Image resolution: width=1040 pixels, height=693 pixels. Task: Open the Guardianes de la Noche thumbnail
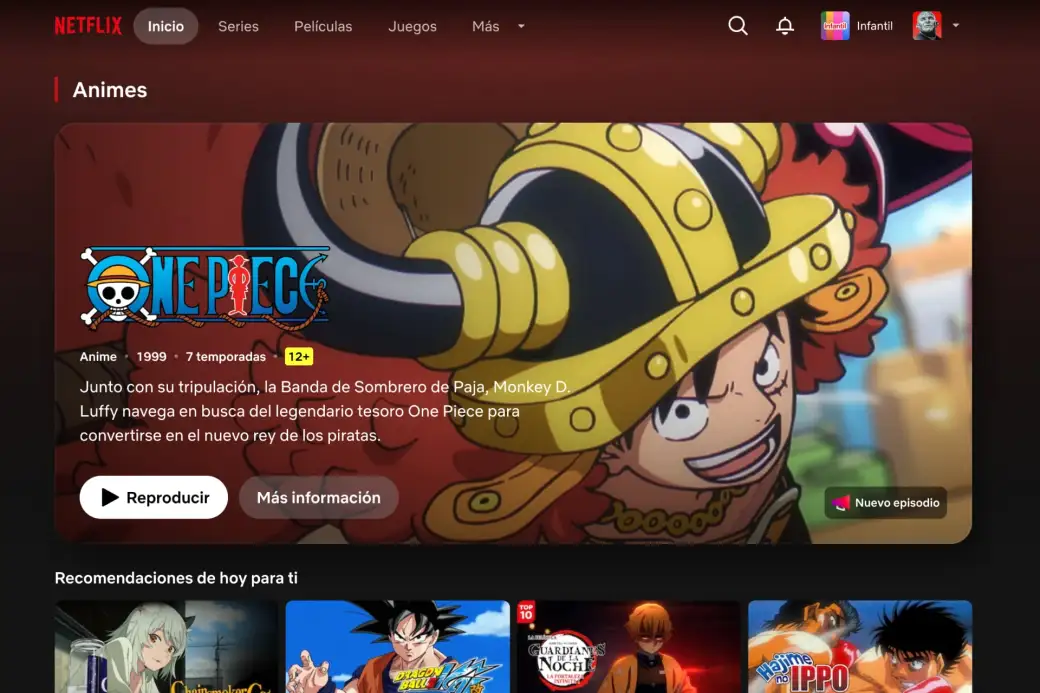(x=629, y=647)
